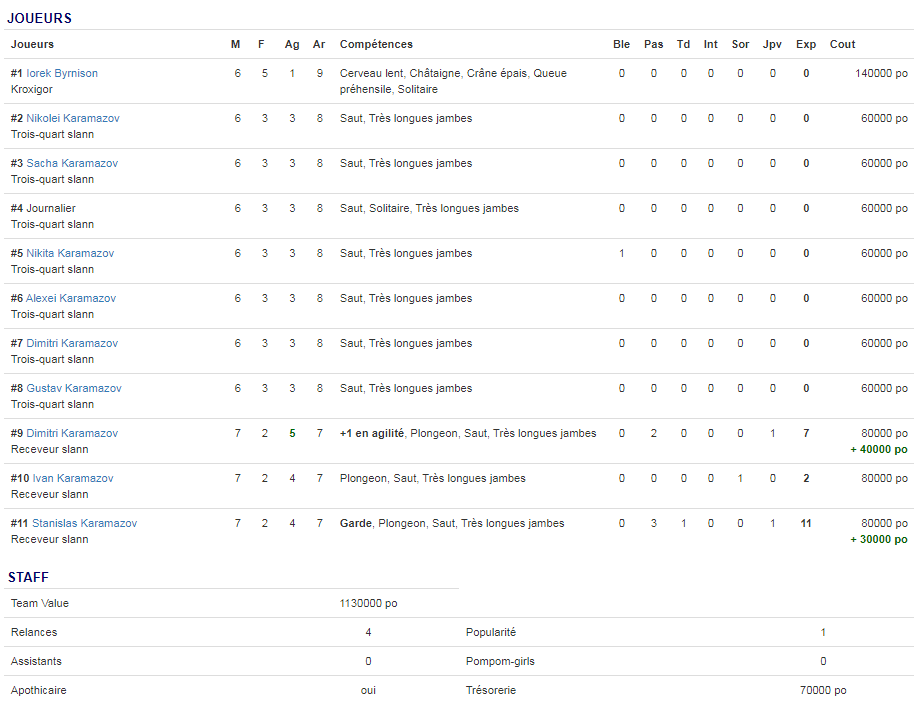
Task: Click the Nikolei Karamazov player link
Action: (x=72, y=118)
